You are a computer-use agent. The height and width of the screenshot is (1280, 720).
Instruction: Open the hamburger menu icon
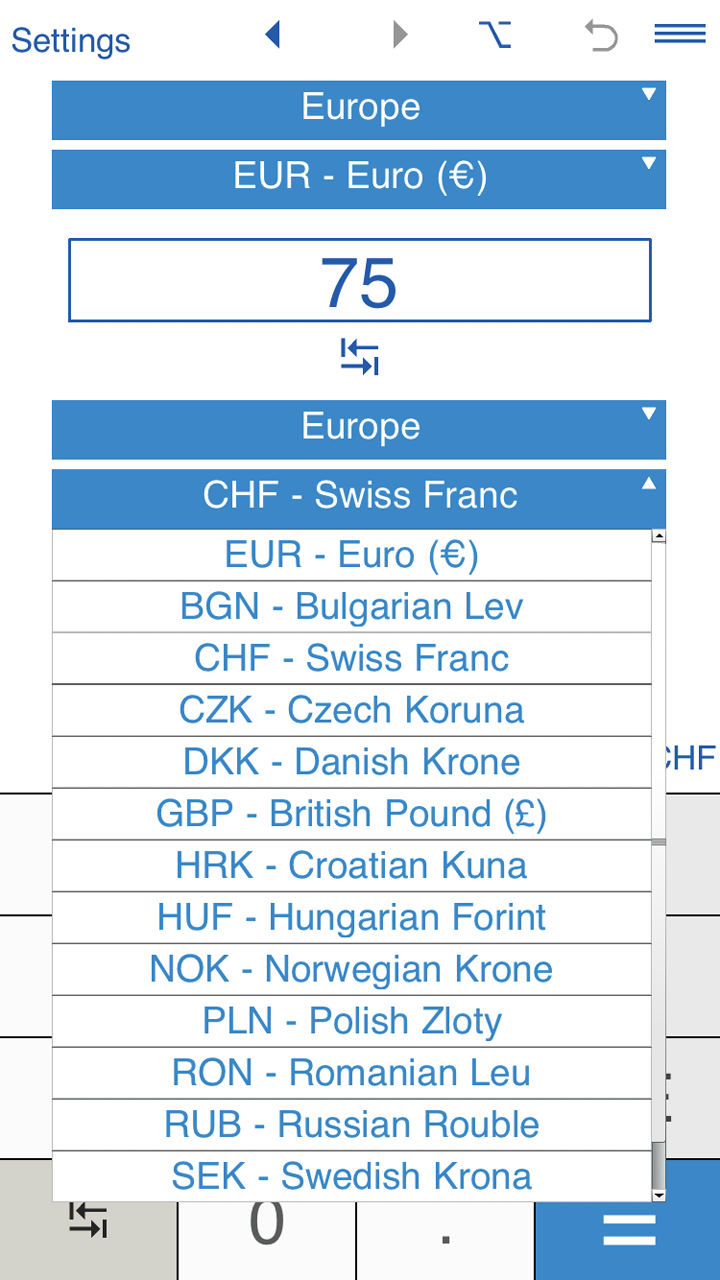[680, 35]
